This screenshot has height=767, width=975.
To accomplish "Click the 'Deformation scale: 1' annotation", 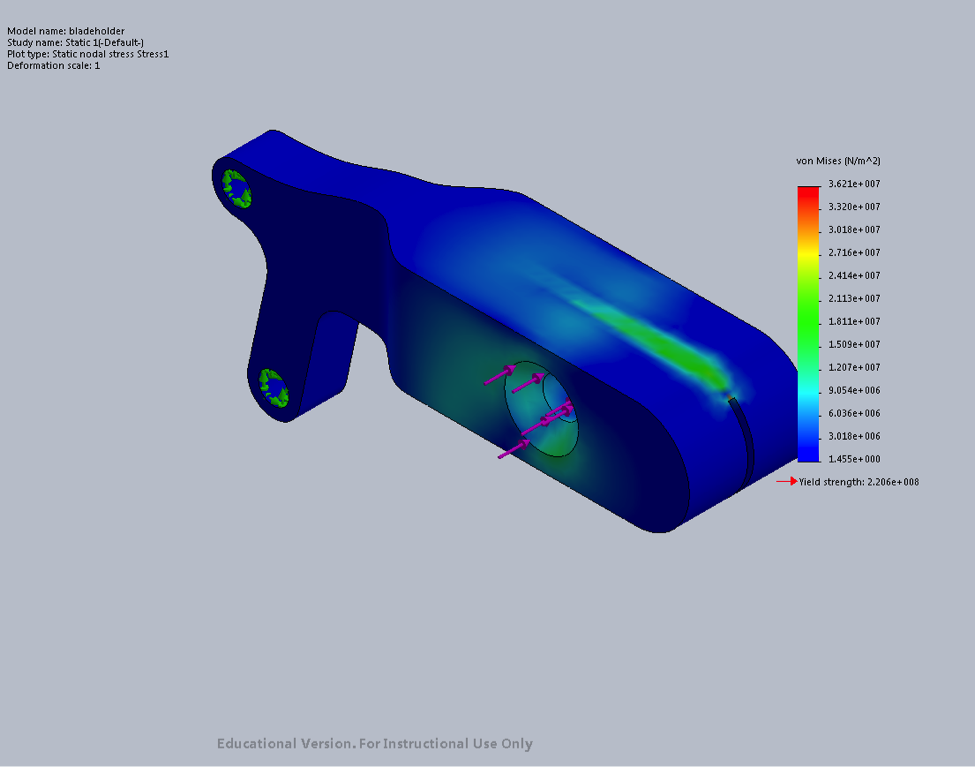I will 53,65.
